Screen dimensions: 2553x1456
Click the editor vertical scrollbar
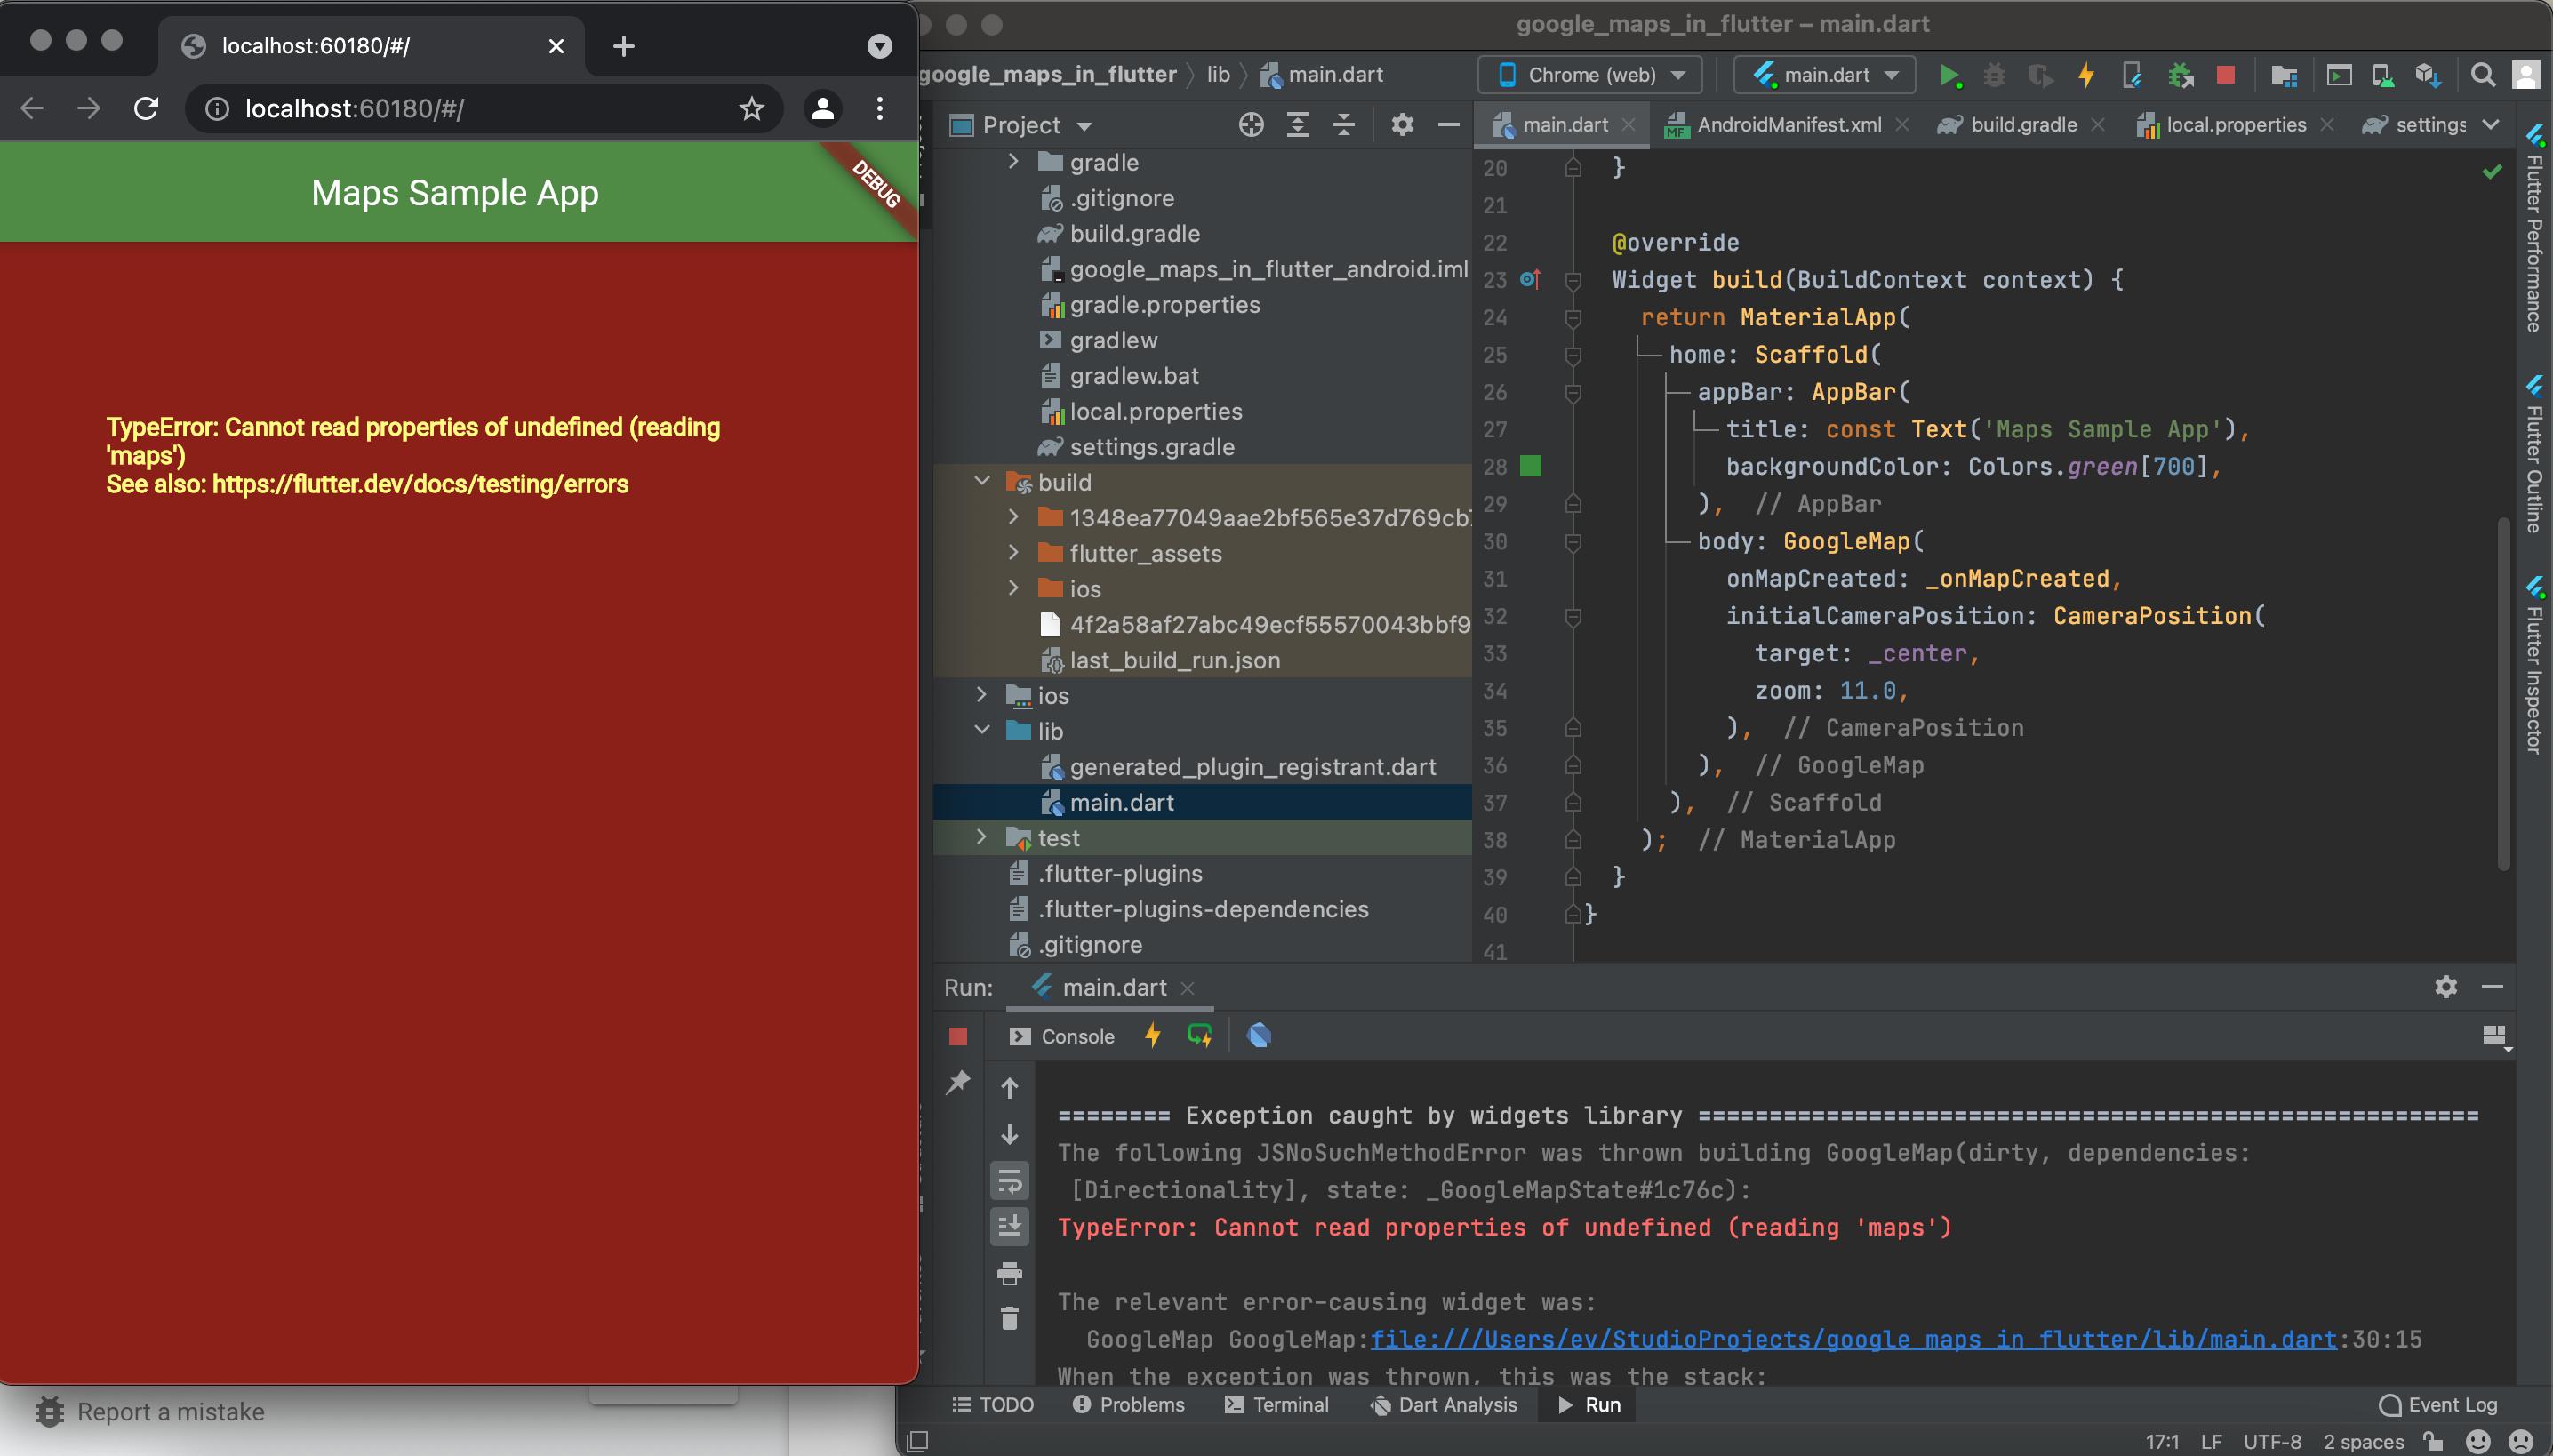pyautogui.click(x=2503, y=693)
